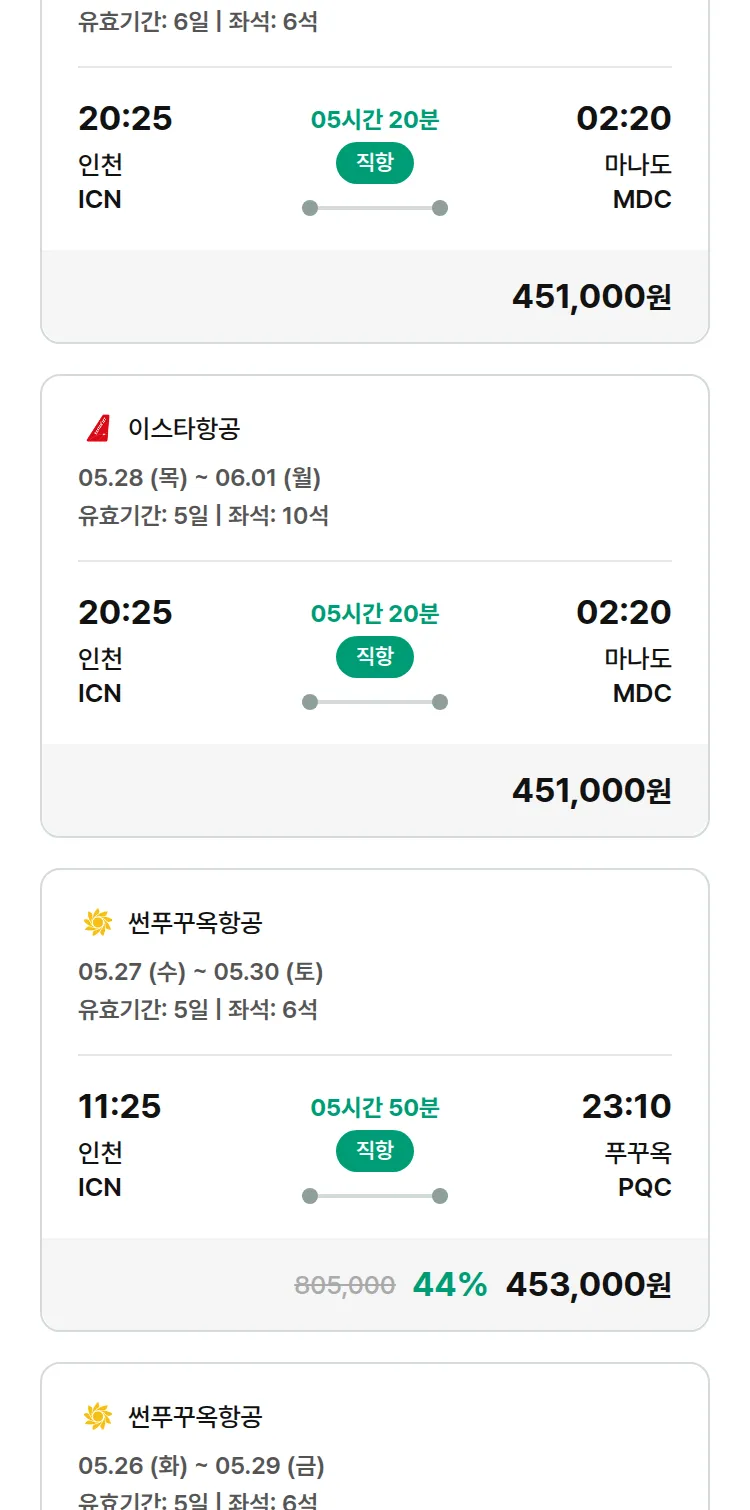Select the 05.27 (수) ~ 05.30 (토) date range
The width and height of the screenshot is (750, 1510).
(x=200, y=972)
